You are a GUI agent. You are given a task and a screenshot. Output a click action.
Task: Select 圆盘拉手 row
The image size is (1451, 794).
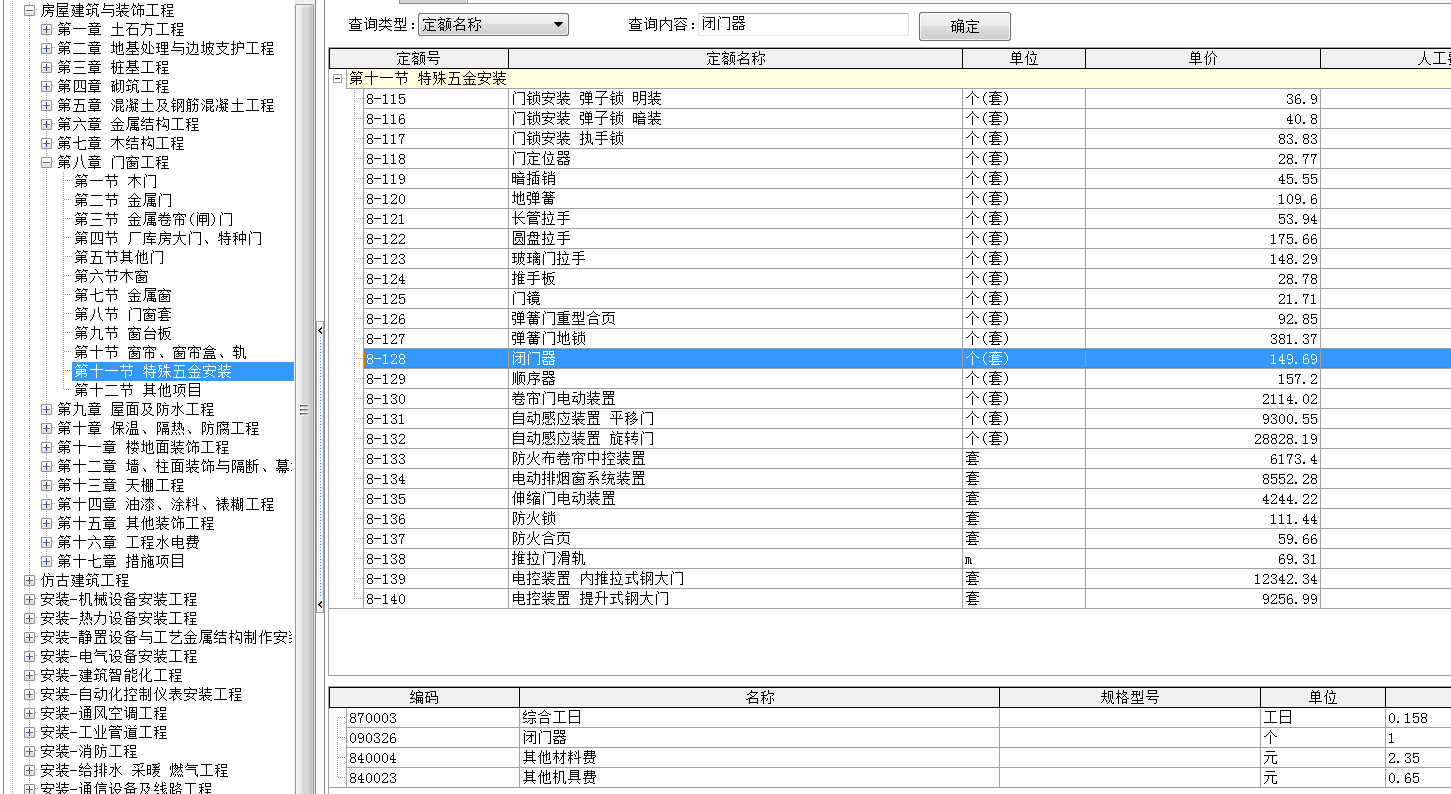[x=907, y=239]
